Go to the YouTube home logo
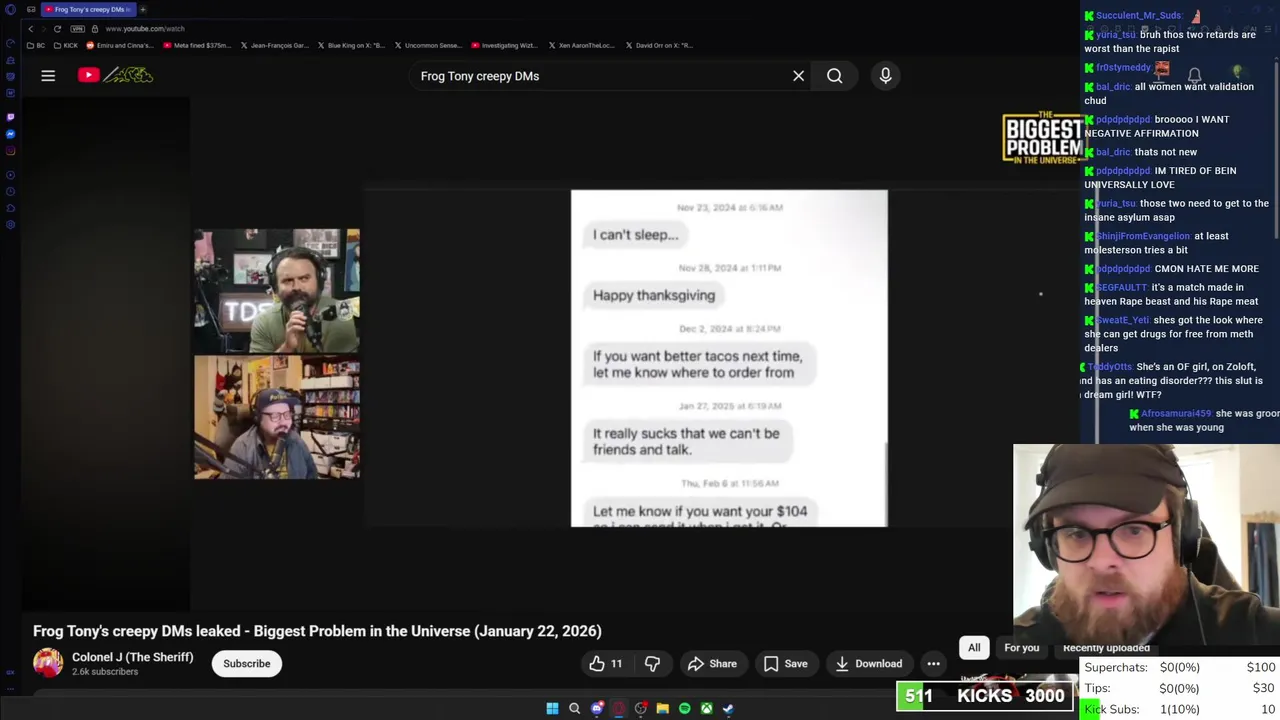The height and width of the screenshot is (720, 1280). tap(115, 75)
